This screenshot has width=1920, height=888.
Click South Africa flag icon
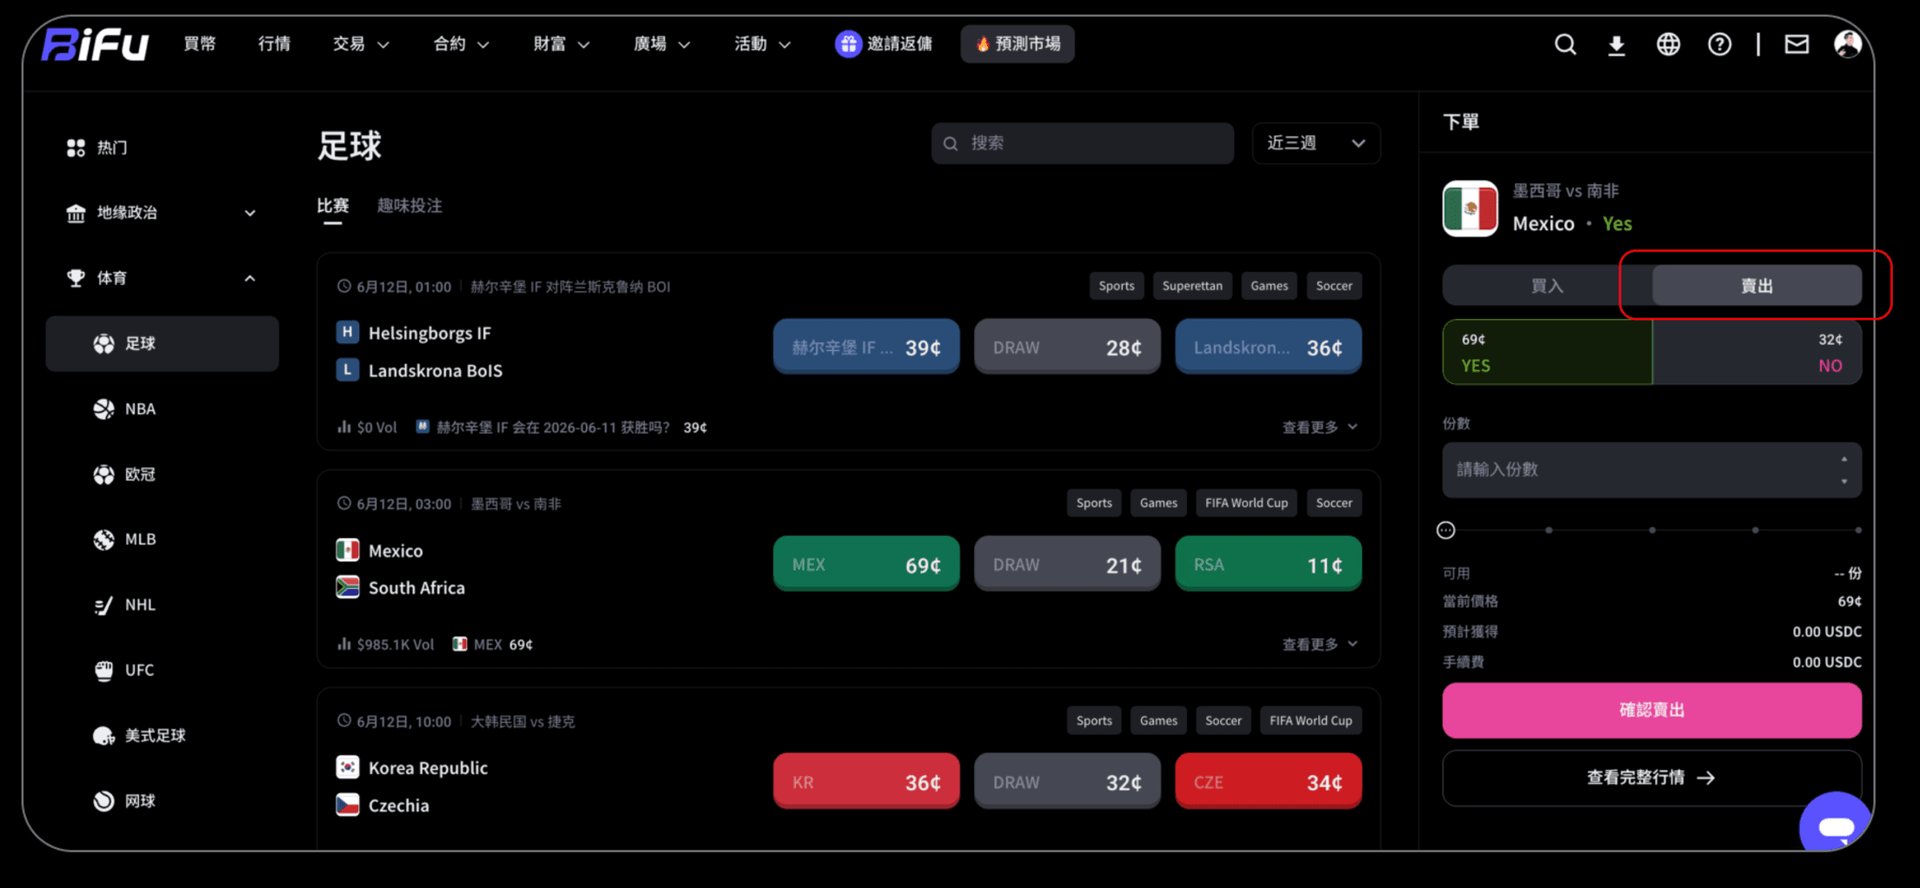click(347, 587)
